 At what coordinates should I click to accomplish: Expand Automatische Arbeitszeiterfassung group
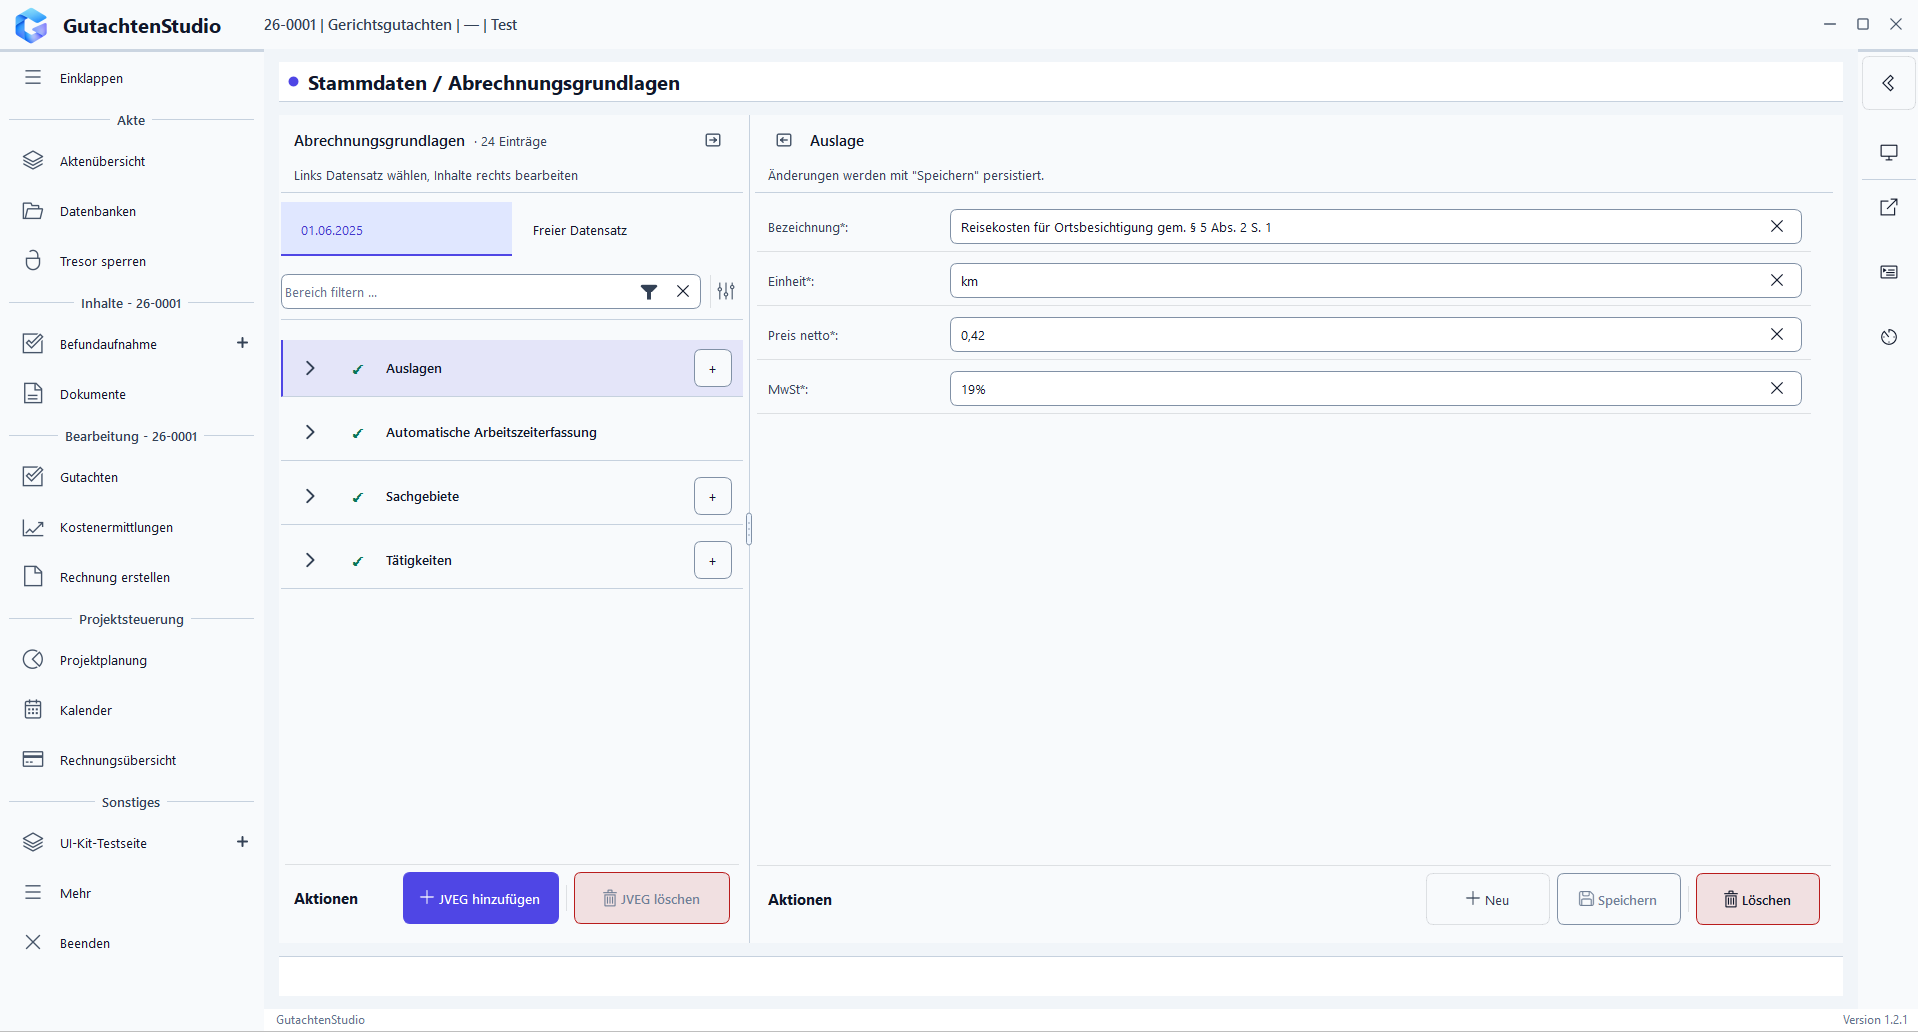click(x=310, y=432)
